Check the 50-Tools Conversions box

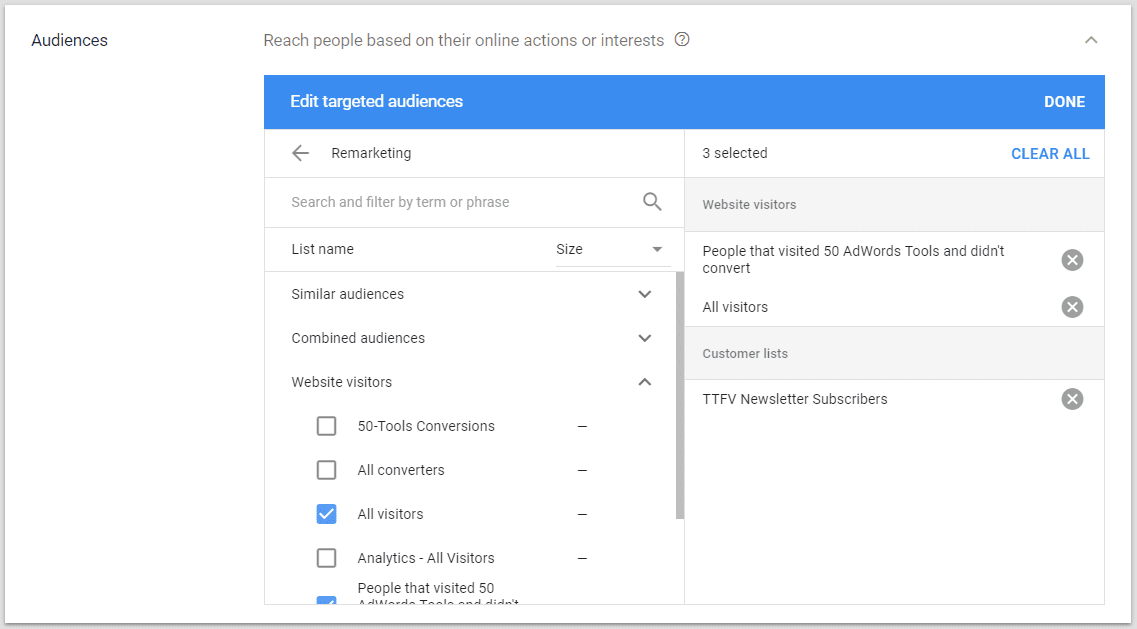point(326,426)
